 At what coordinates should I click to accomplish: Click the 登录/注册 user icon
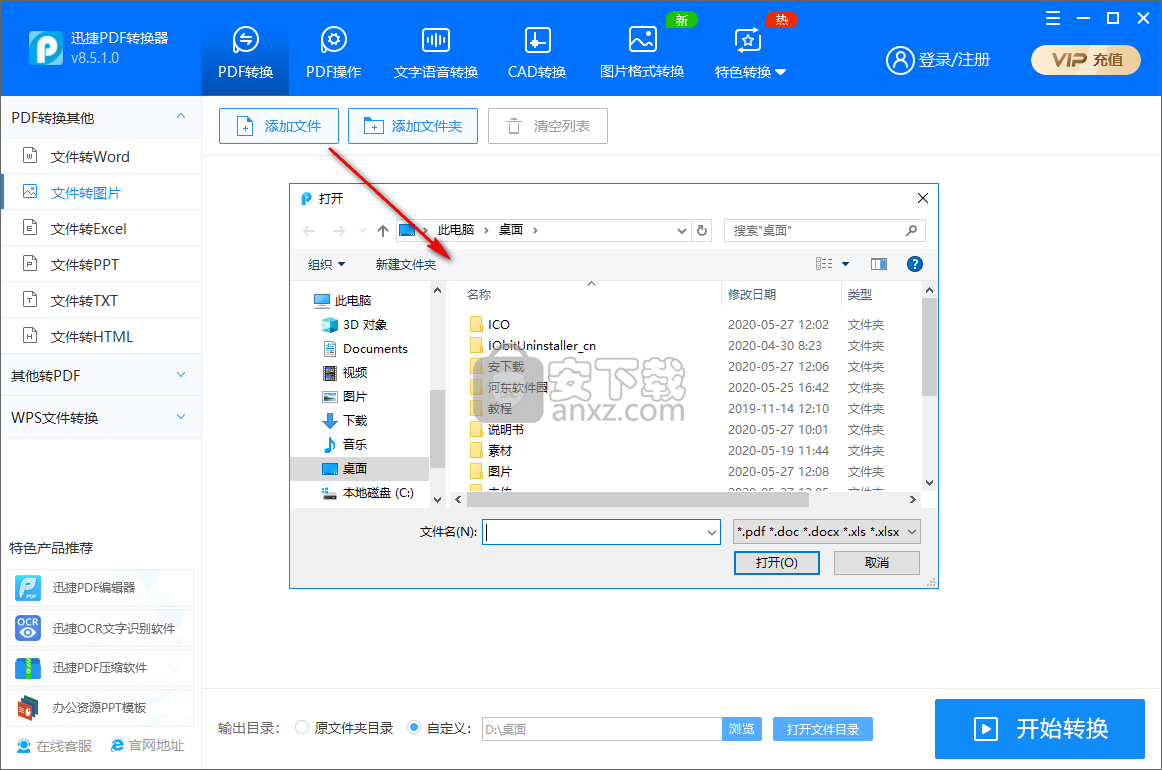900,60
